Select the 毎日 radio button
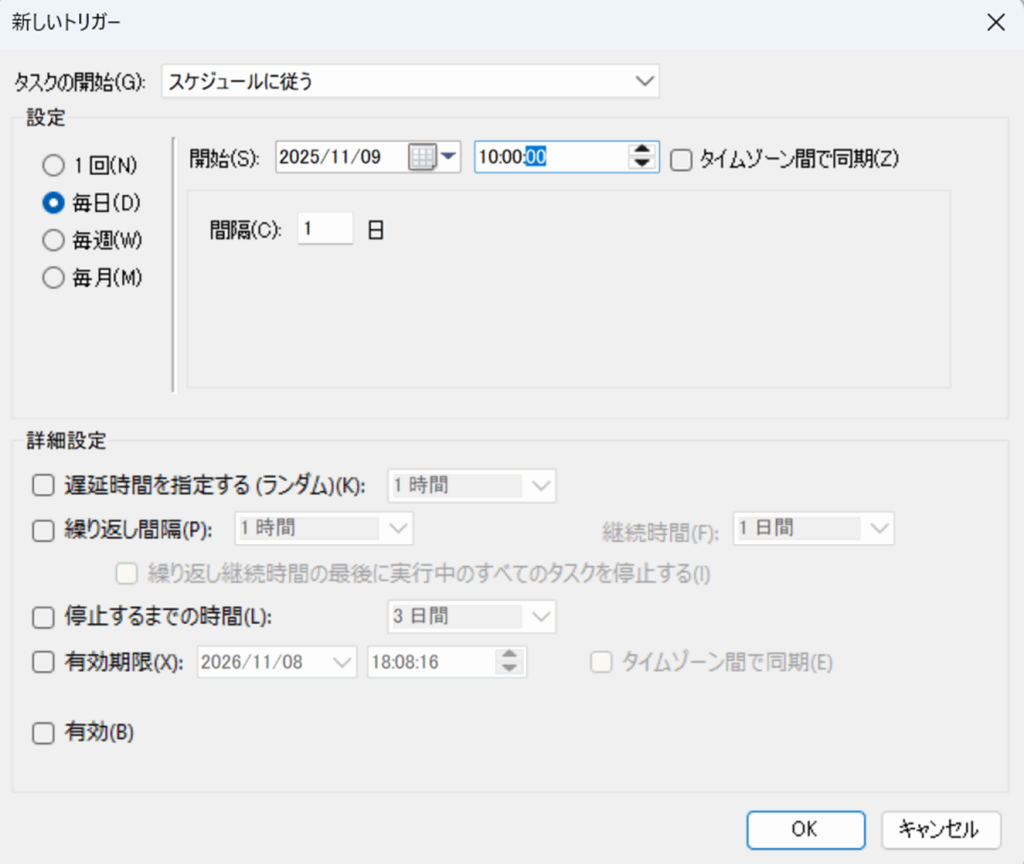Viewport: 1024px width, 864px height. click(x=53, y=202)
